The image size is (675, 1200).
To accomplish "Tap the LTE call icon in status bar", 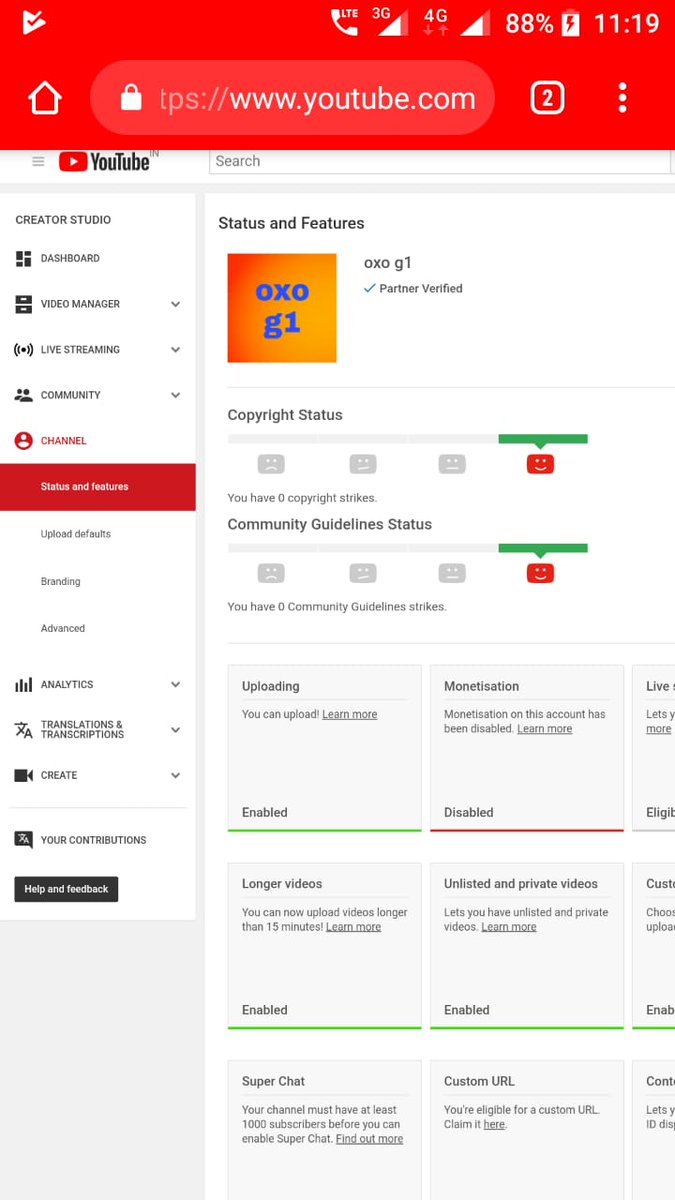I will tap(345, 22).
